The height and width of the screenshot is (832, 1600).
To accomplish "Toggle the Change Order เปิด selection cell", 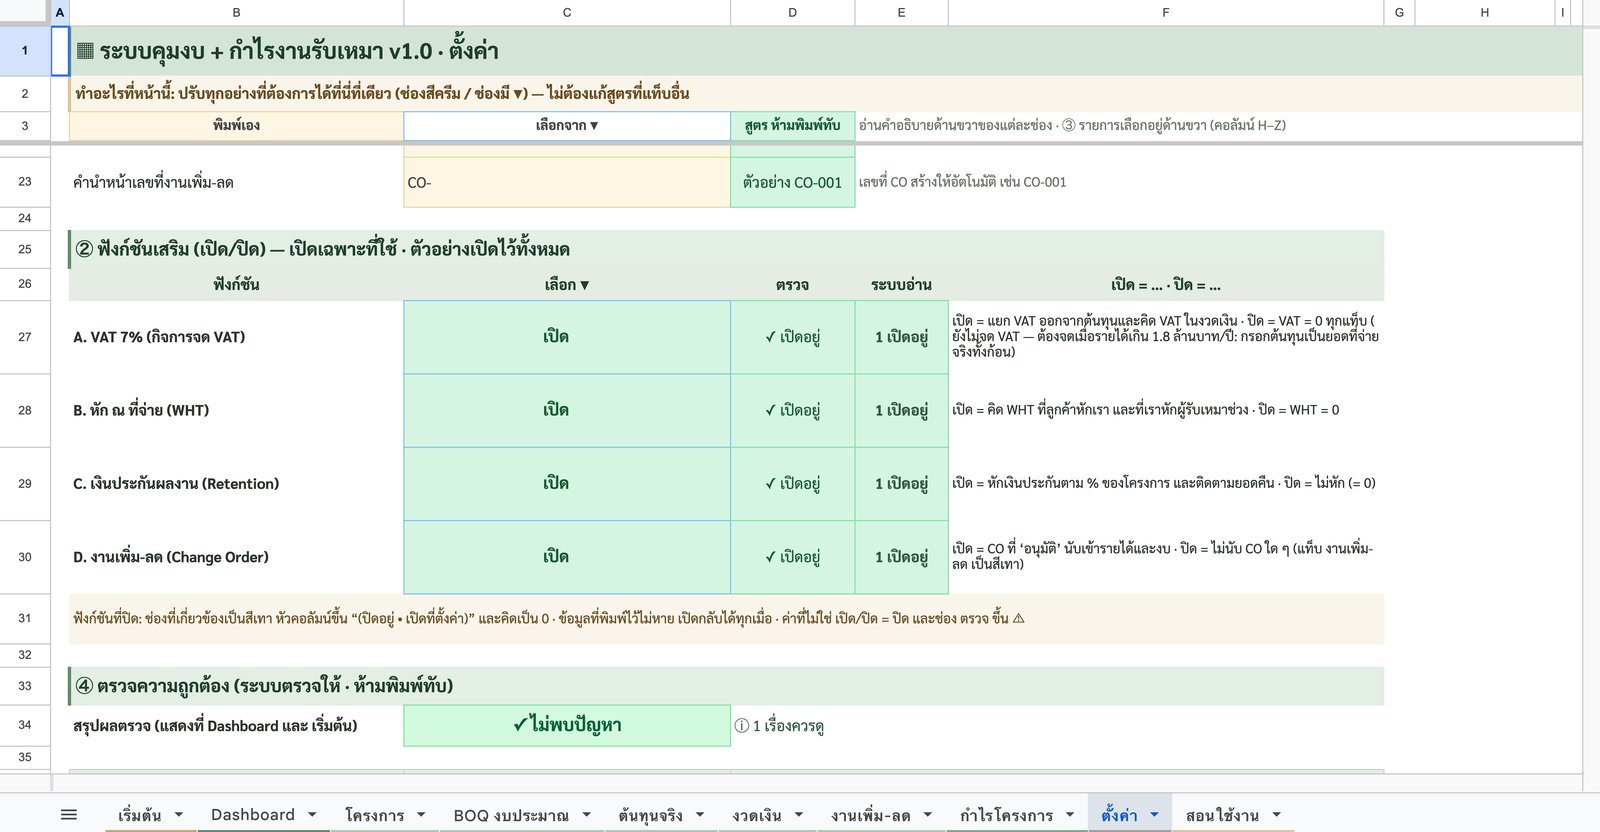I will [x=567, y=557].
